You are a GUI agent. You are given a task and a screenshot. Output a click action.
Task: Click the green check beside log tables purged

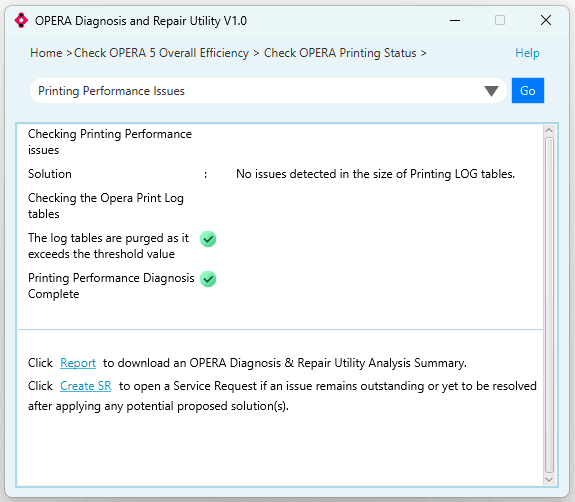tap(208, 239)
